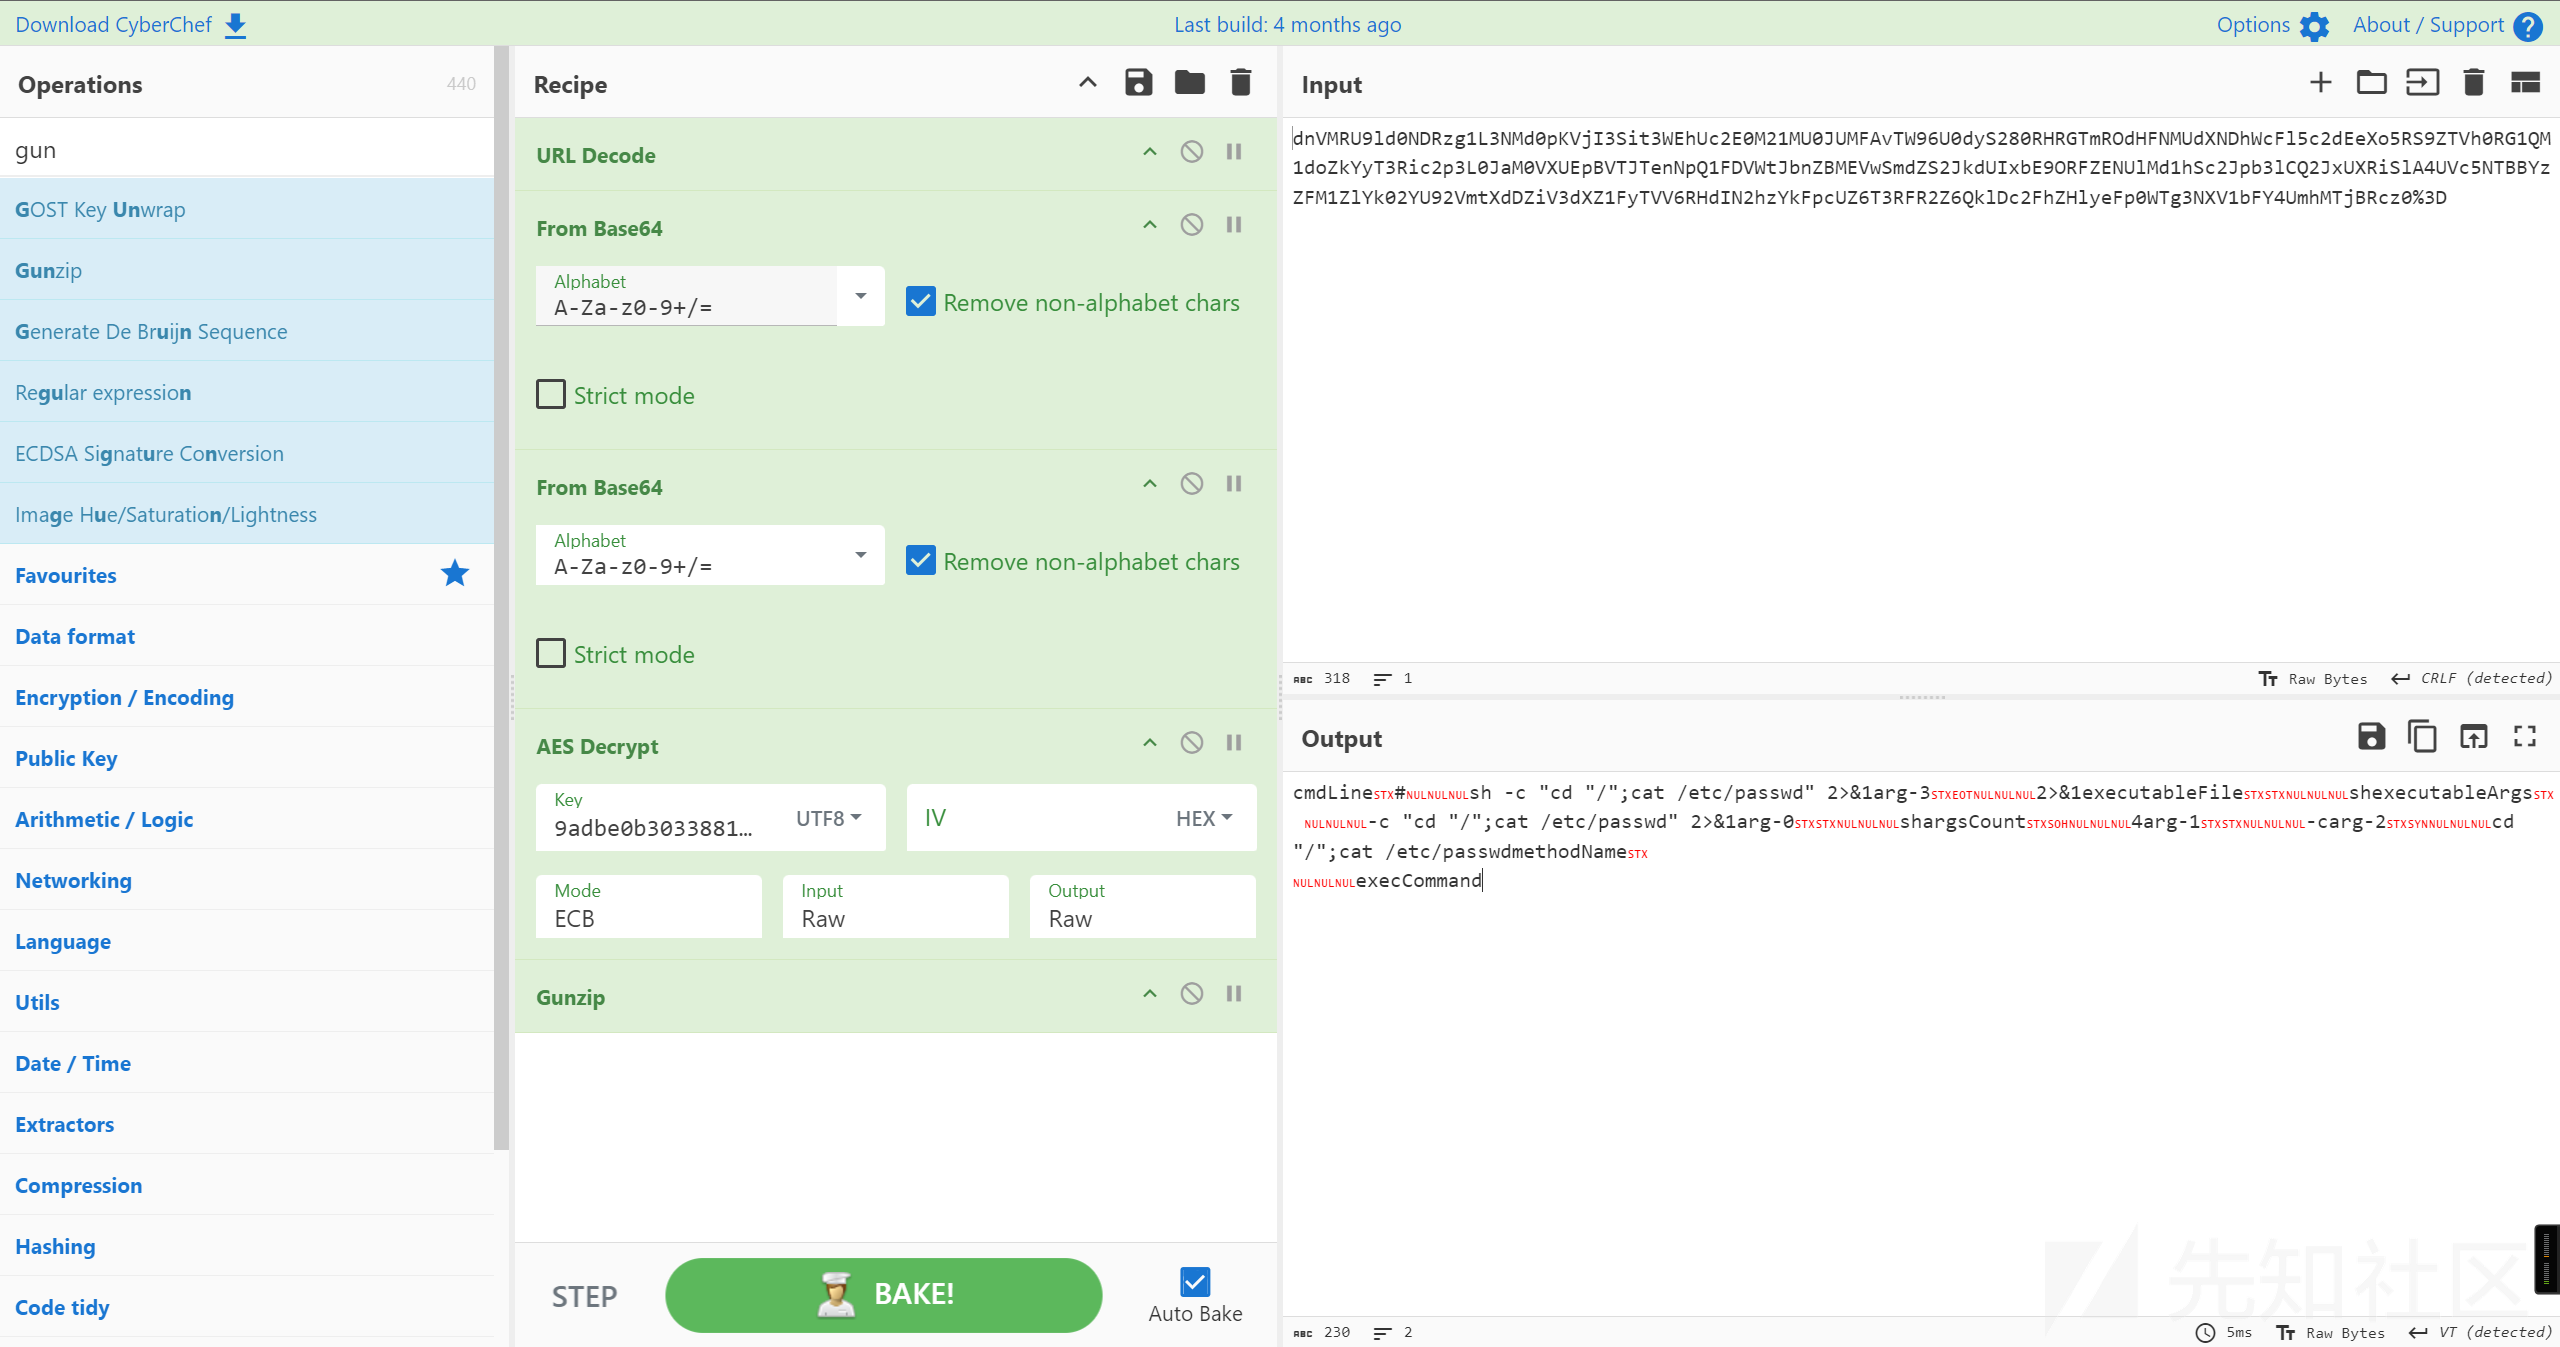Toggle second Remove non-alphabet chars checkbox
The width and height of the screenshot is (2560, 1347).
coord(920,561)
